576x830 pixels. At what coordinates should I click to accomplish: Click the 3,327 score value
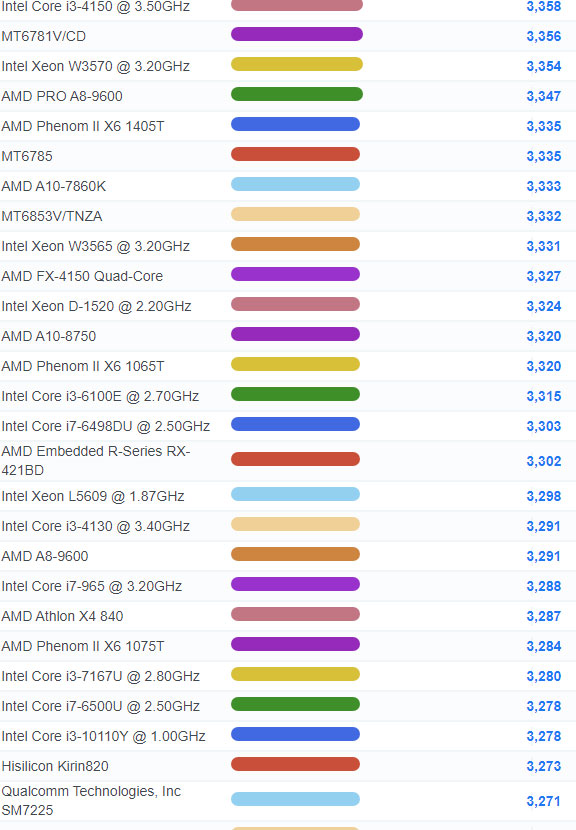coord(544,276)
